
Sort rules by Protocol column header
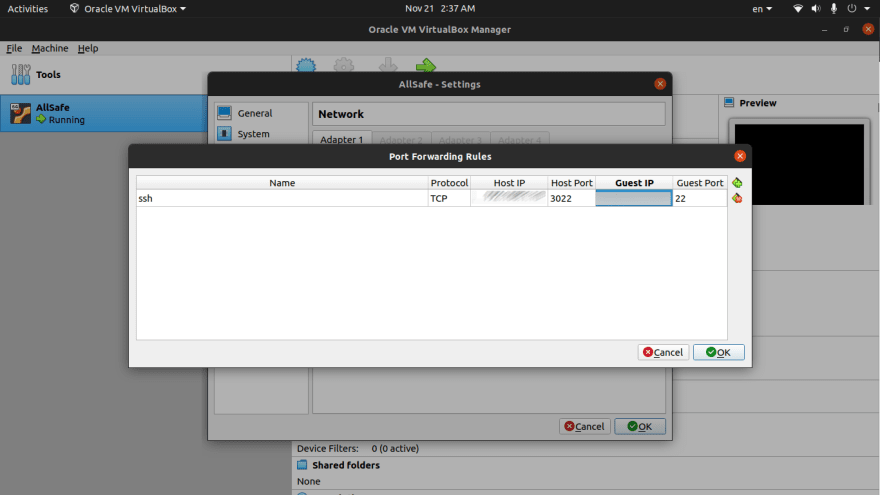[x=449, y=183]
